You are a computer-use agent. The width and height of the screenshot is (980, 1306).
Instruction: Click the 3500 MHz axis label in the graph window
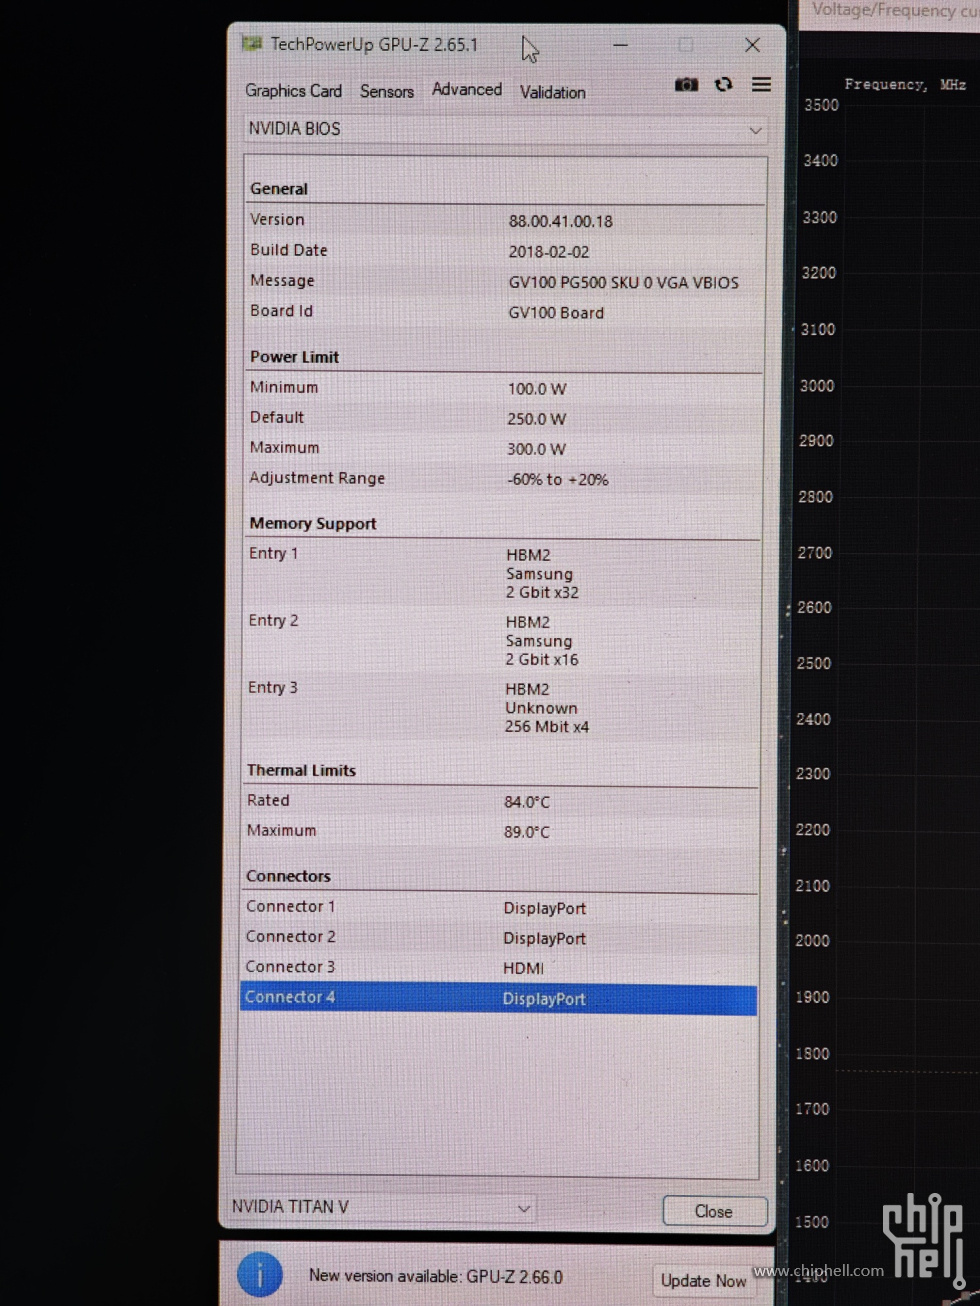click(x=821, y=105)
